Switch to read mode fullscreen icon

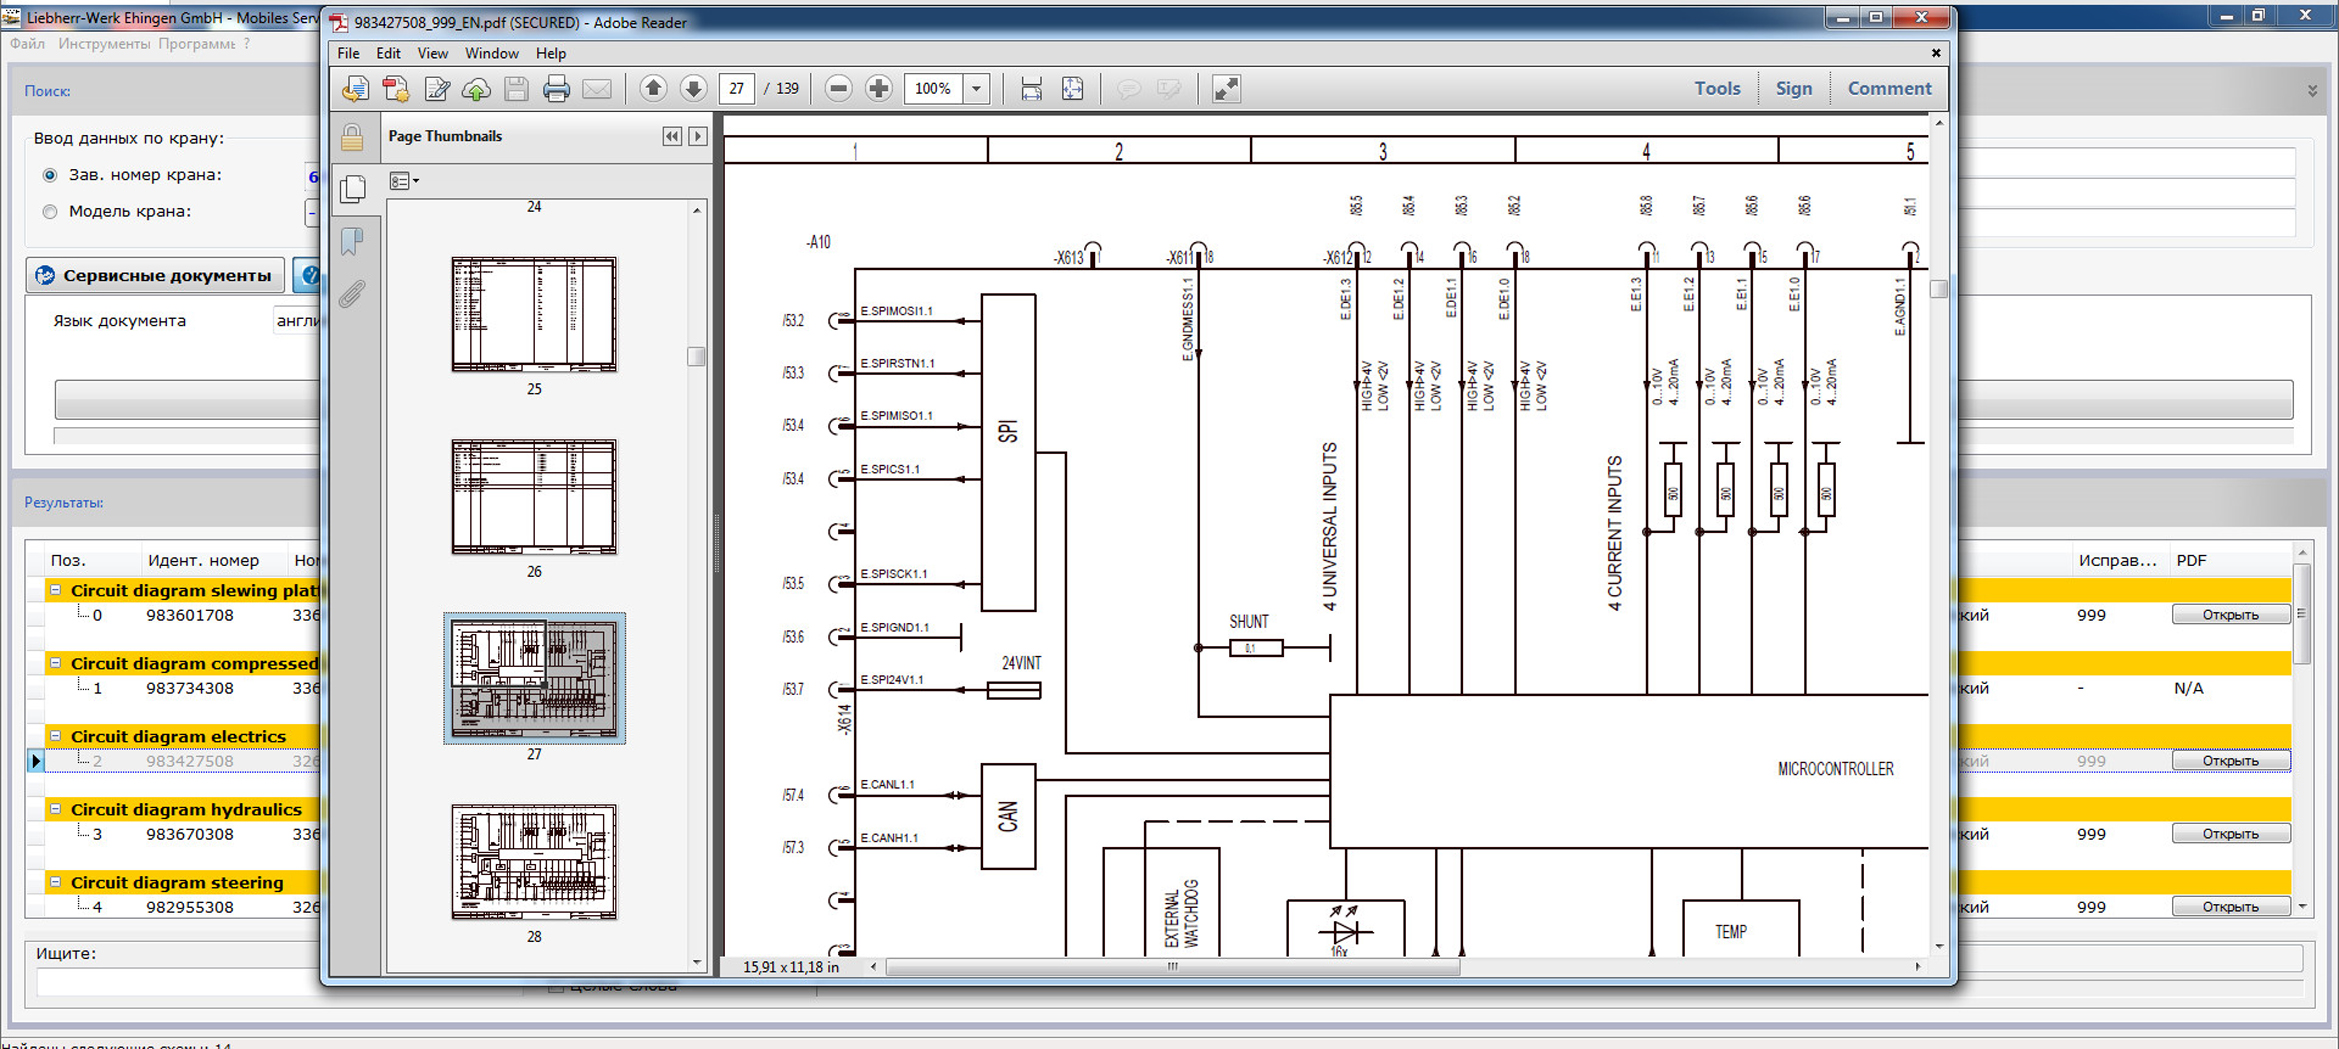tap(1226, 89)
